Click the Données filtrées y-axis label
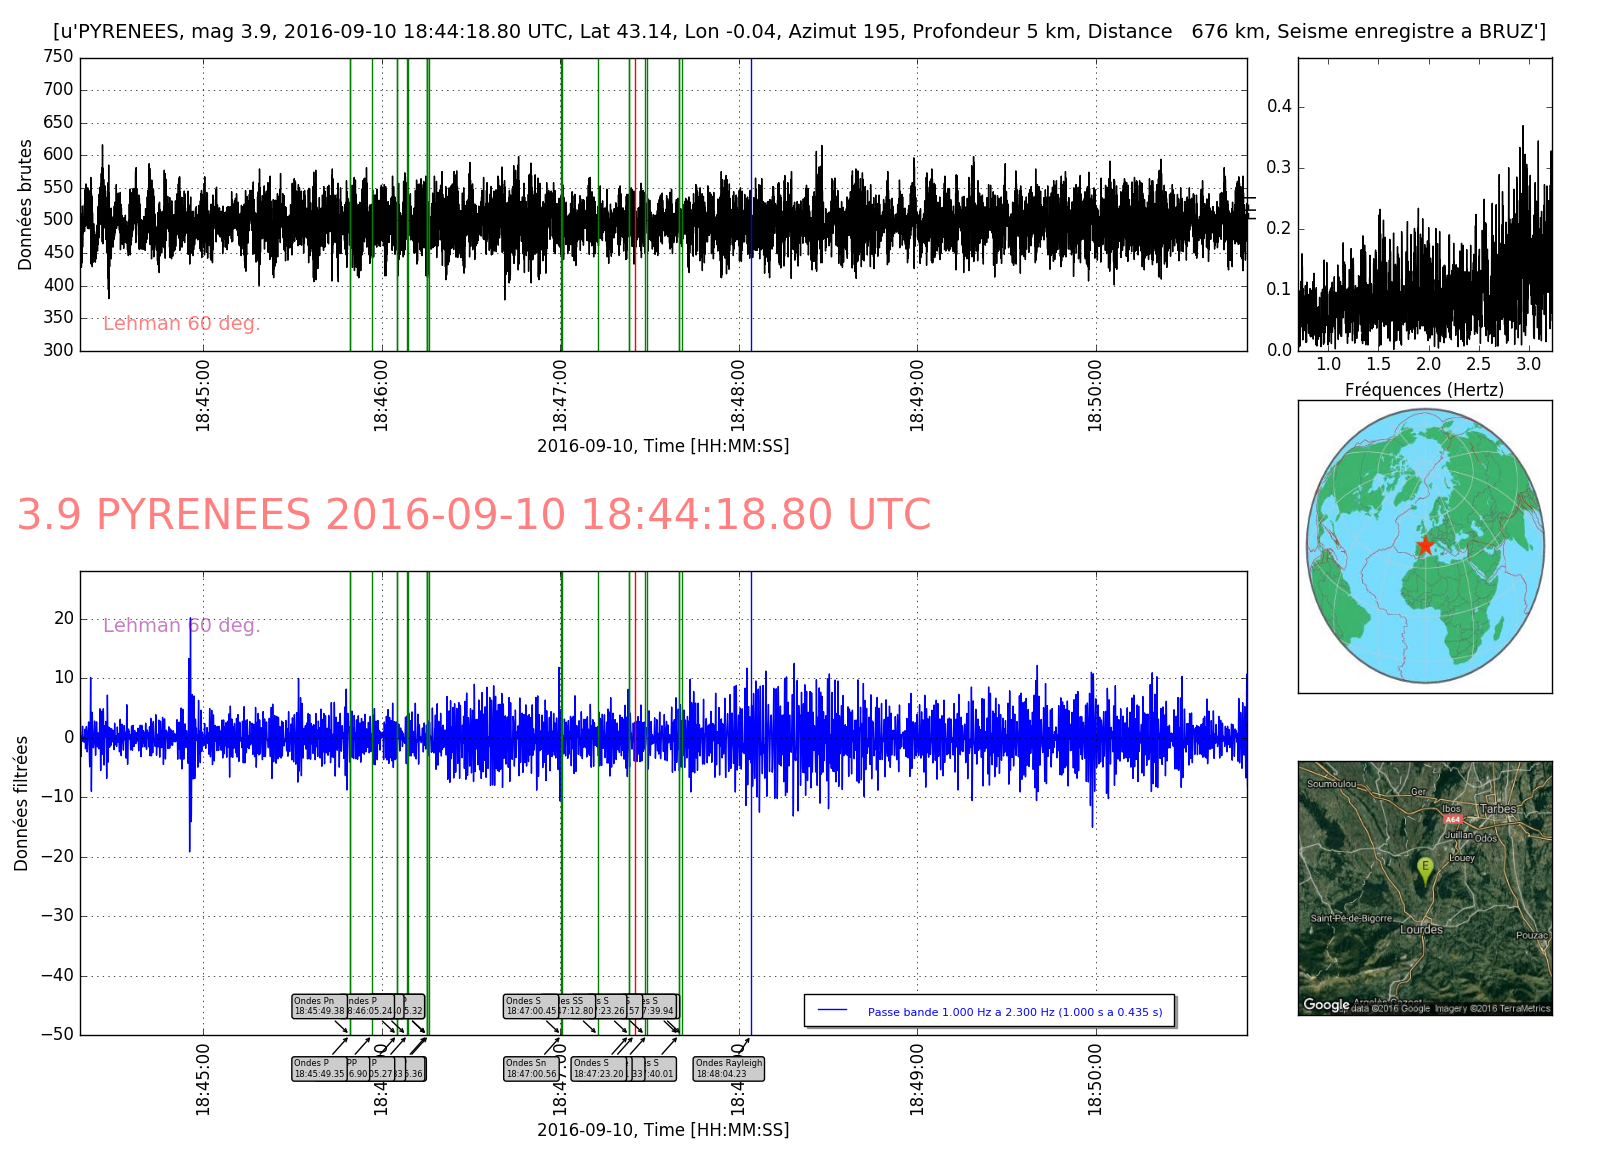Screen dimensions: 1600x1150 [22, 803]
